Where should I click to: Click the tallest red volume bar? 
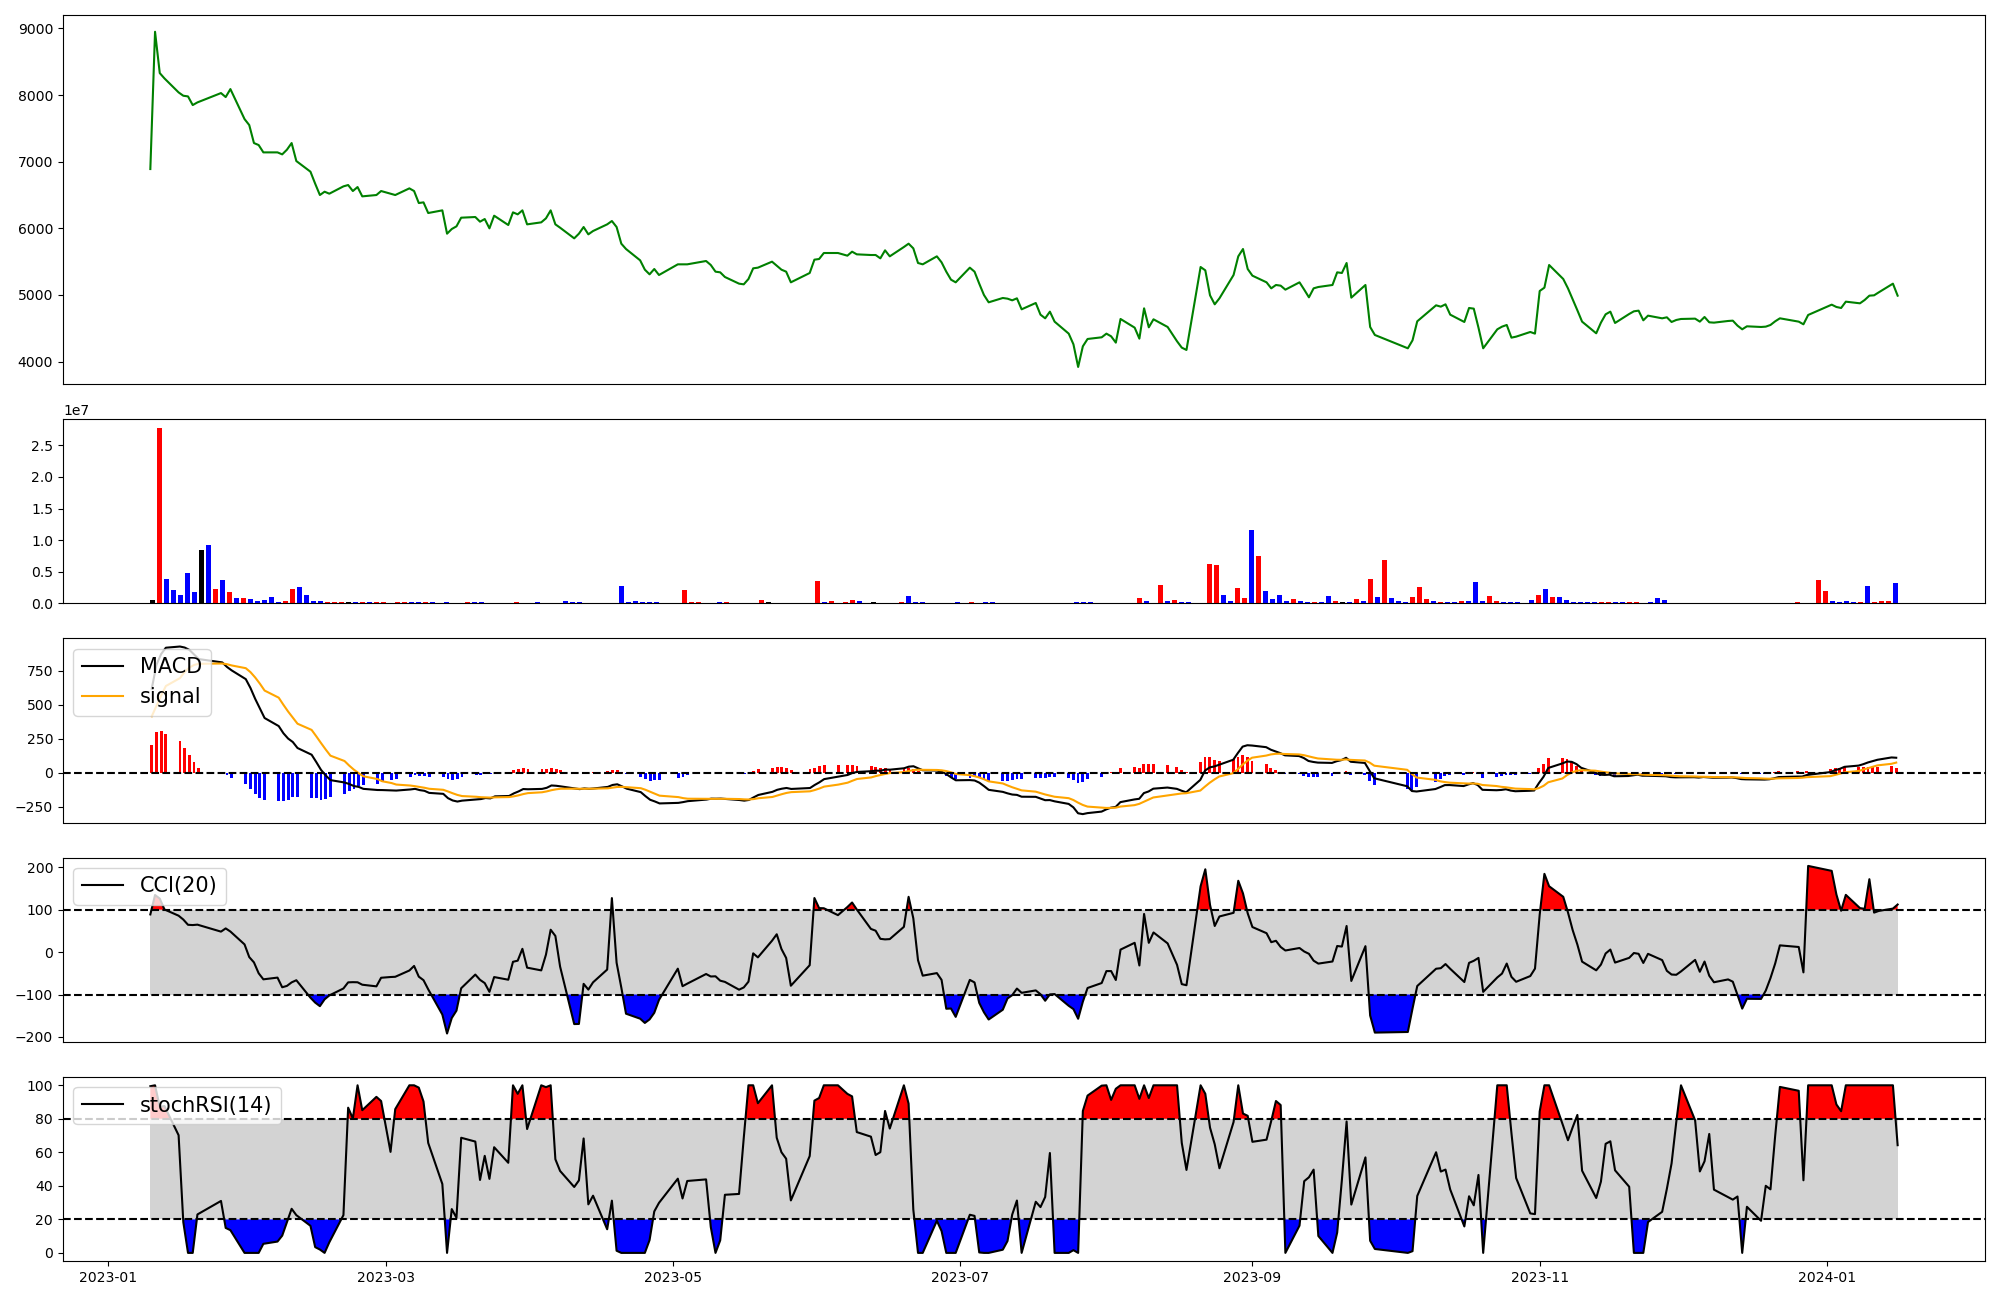[x=159, y=515]
